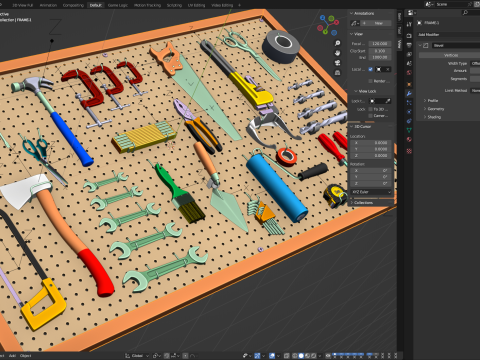Open the Texture properties tab icon
The height and width of the screenshot is (360, 480).
[409, 151]
